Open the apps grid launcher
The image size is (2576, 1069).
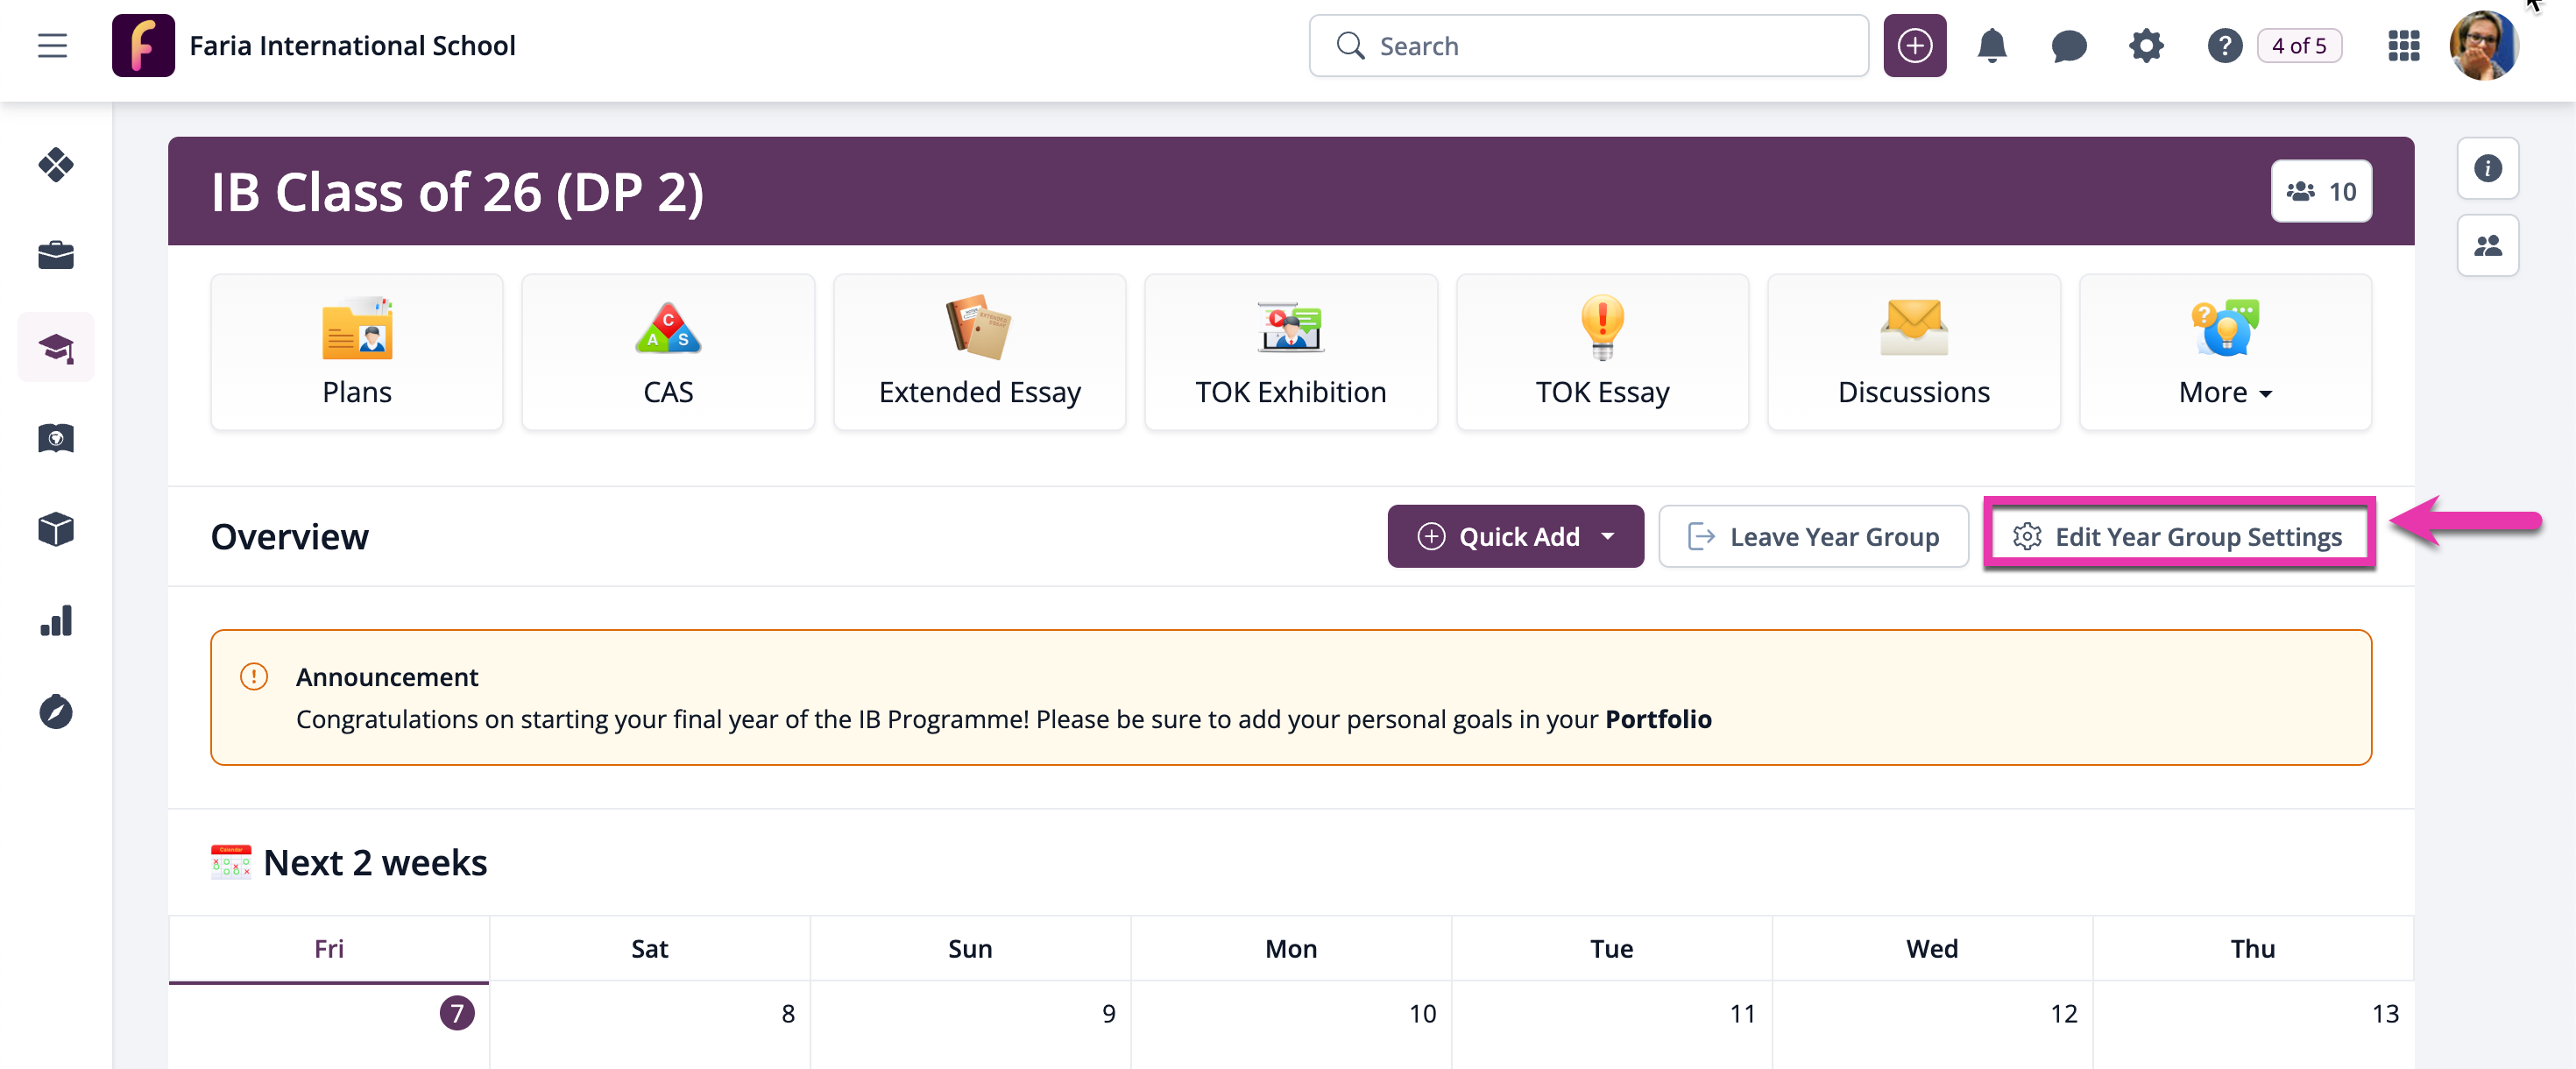[2403, 46]
